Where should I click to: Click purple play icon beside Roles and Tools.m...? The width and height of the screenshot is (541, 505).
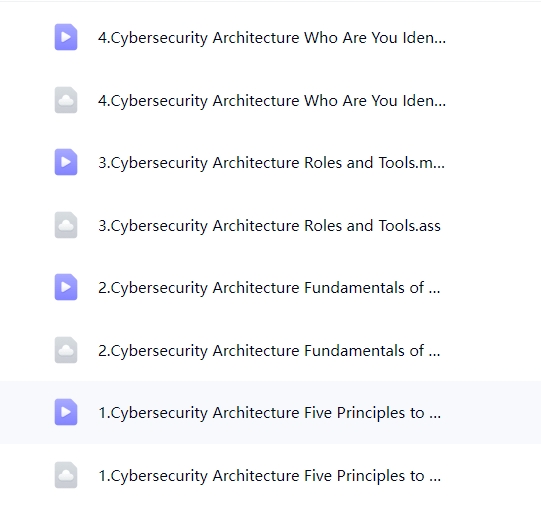tap(66, 162)
